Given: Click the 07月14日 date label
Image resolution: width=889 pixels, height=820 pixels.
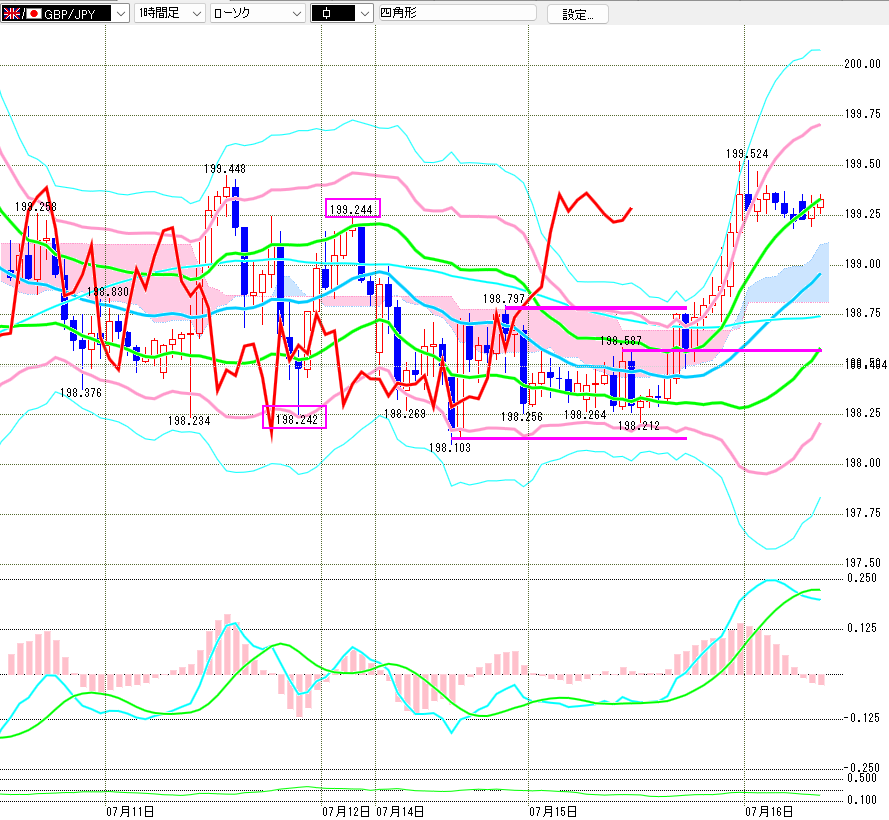Looking at the screenshot, I should (x=400, y=811).
